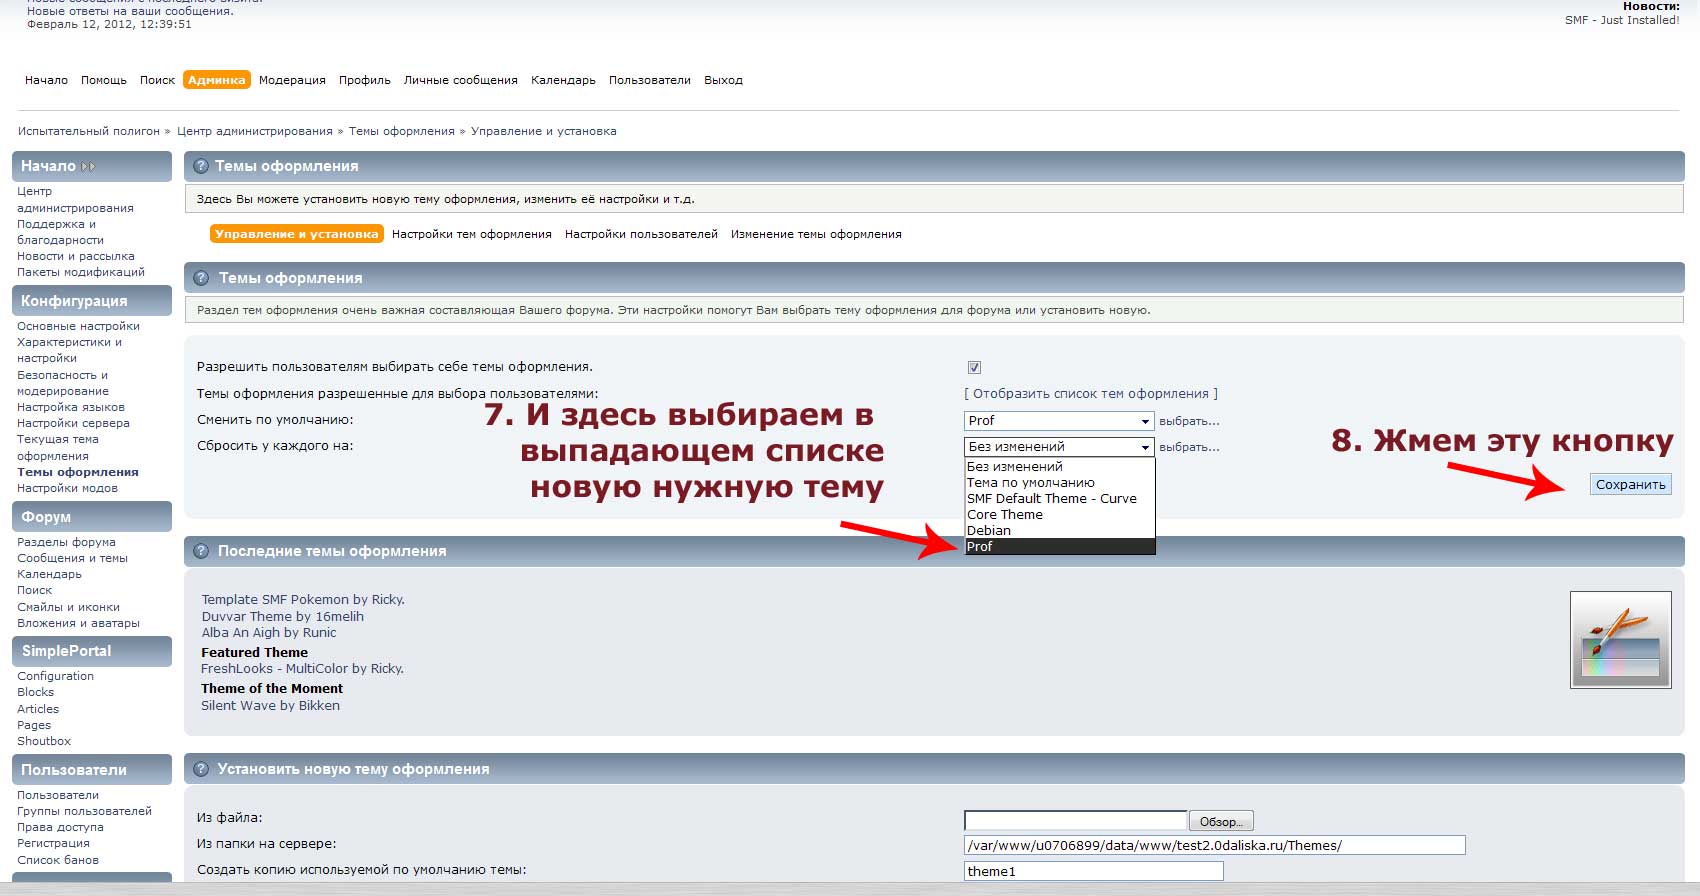Open Профиль menu item
The image size is (1700, 896).
[x=365, y=80]
